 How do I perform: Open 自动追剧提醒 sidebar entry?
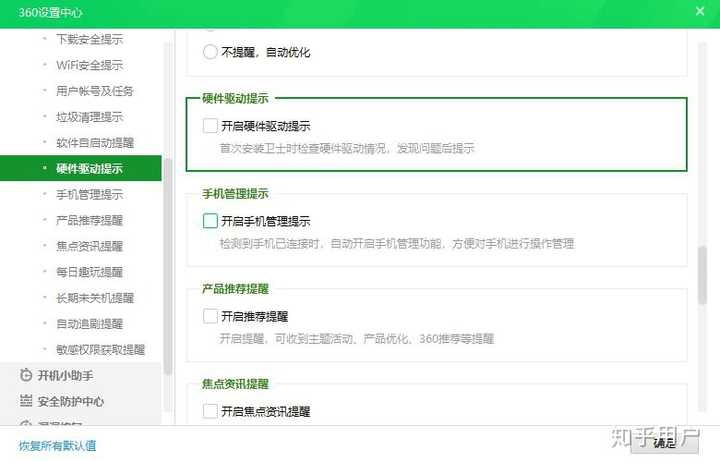[x=90, y=324]
